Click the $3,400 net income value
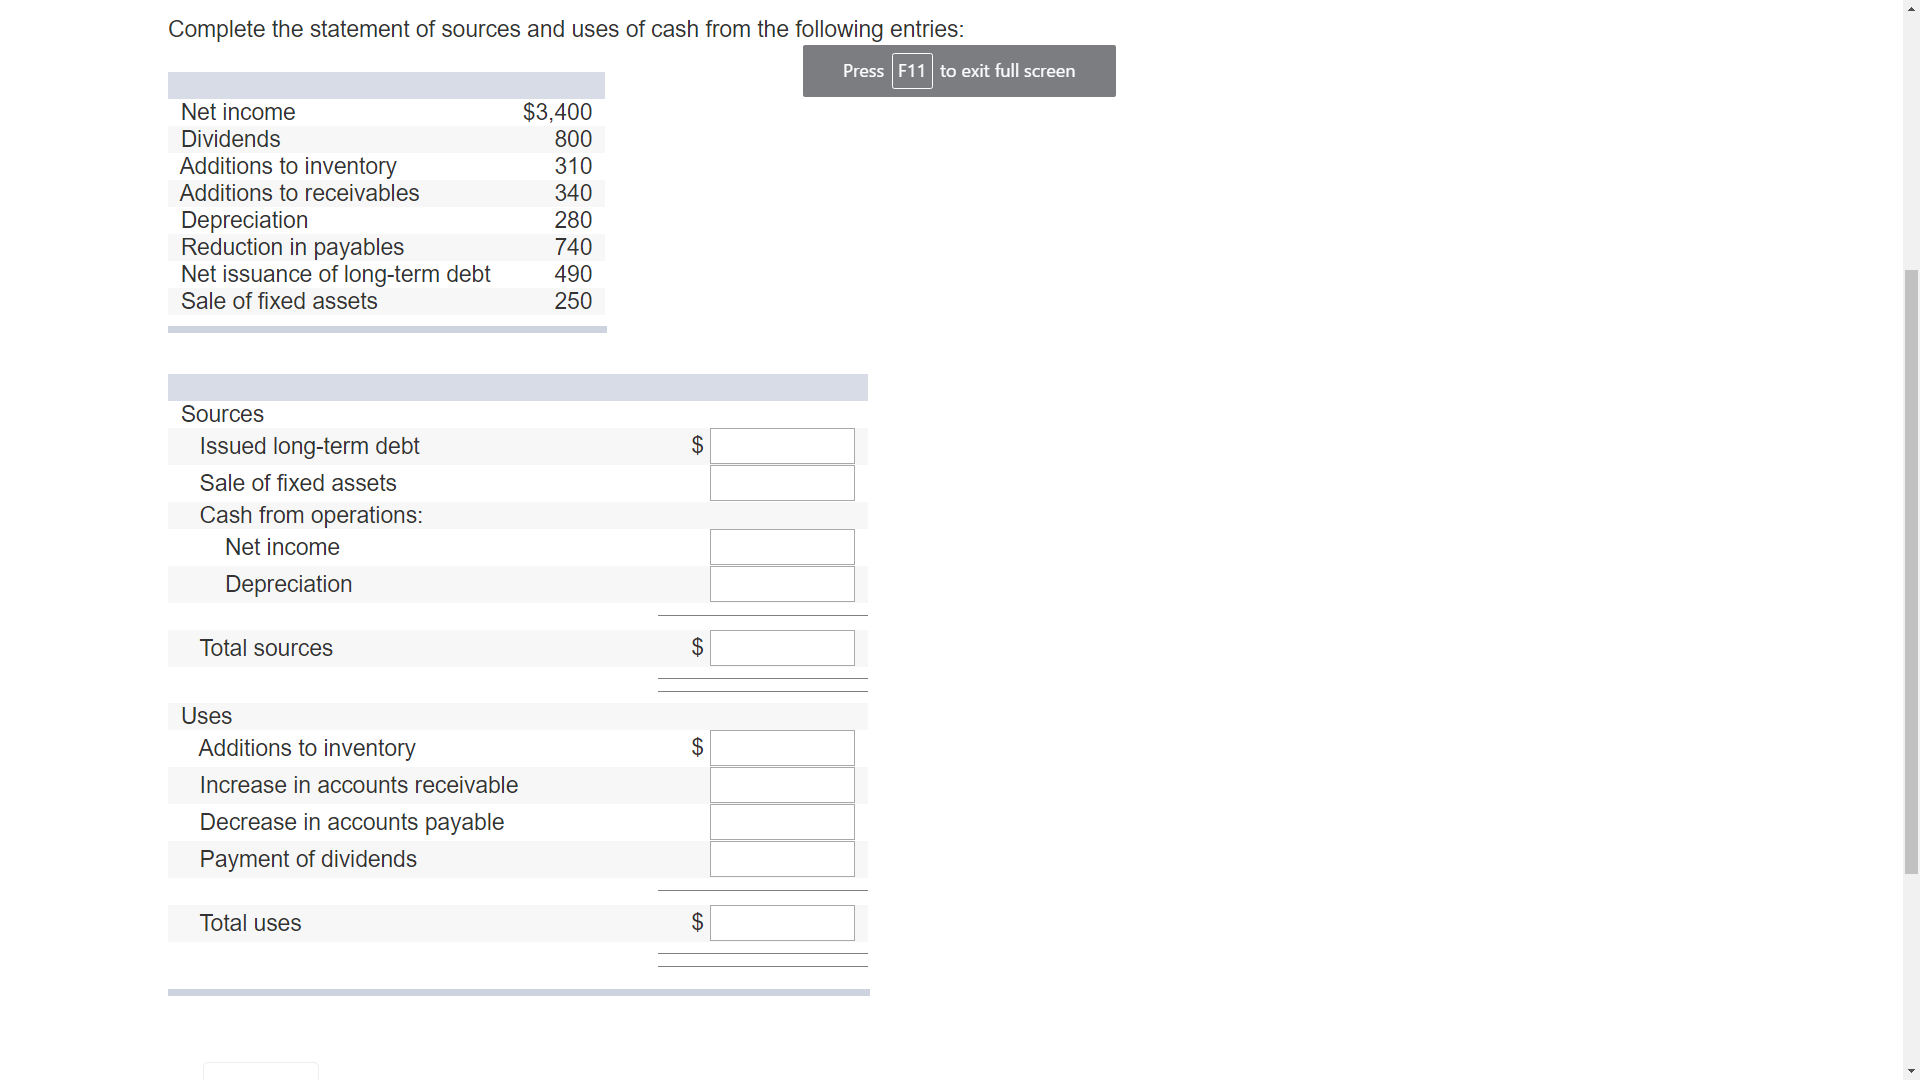The image size is (1920, 1080). tap(557, 112)
